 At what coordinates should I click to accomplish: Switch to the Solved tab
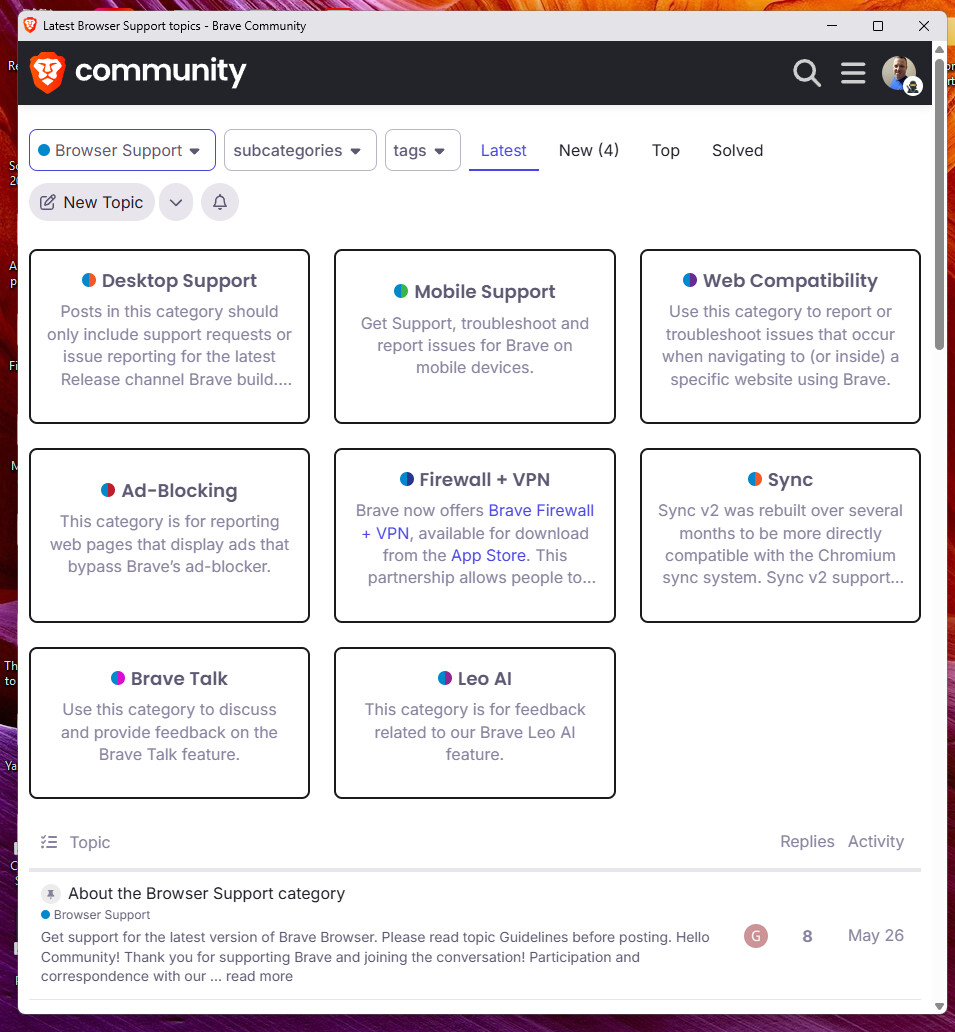(x=737, y=151)
